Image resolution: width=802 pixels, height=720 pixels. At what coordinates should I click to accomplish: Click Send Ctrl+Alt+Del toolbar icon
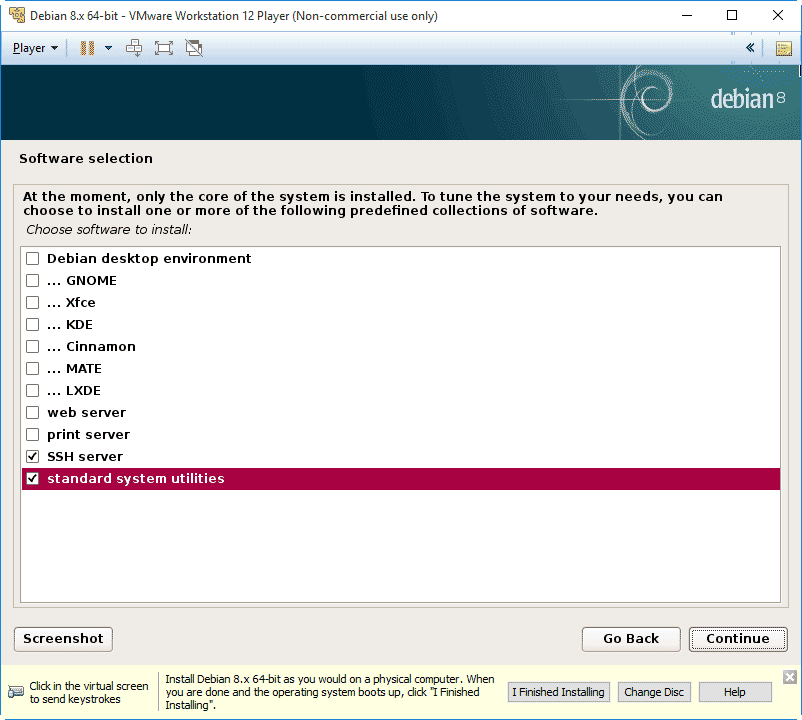(134, 48)
